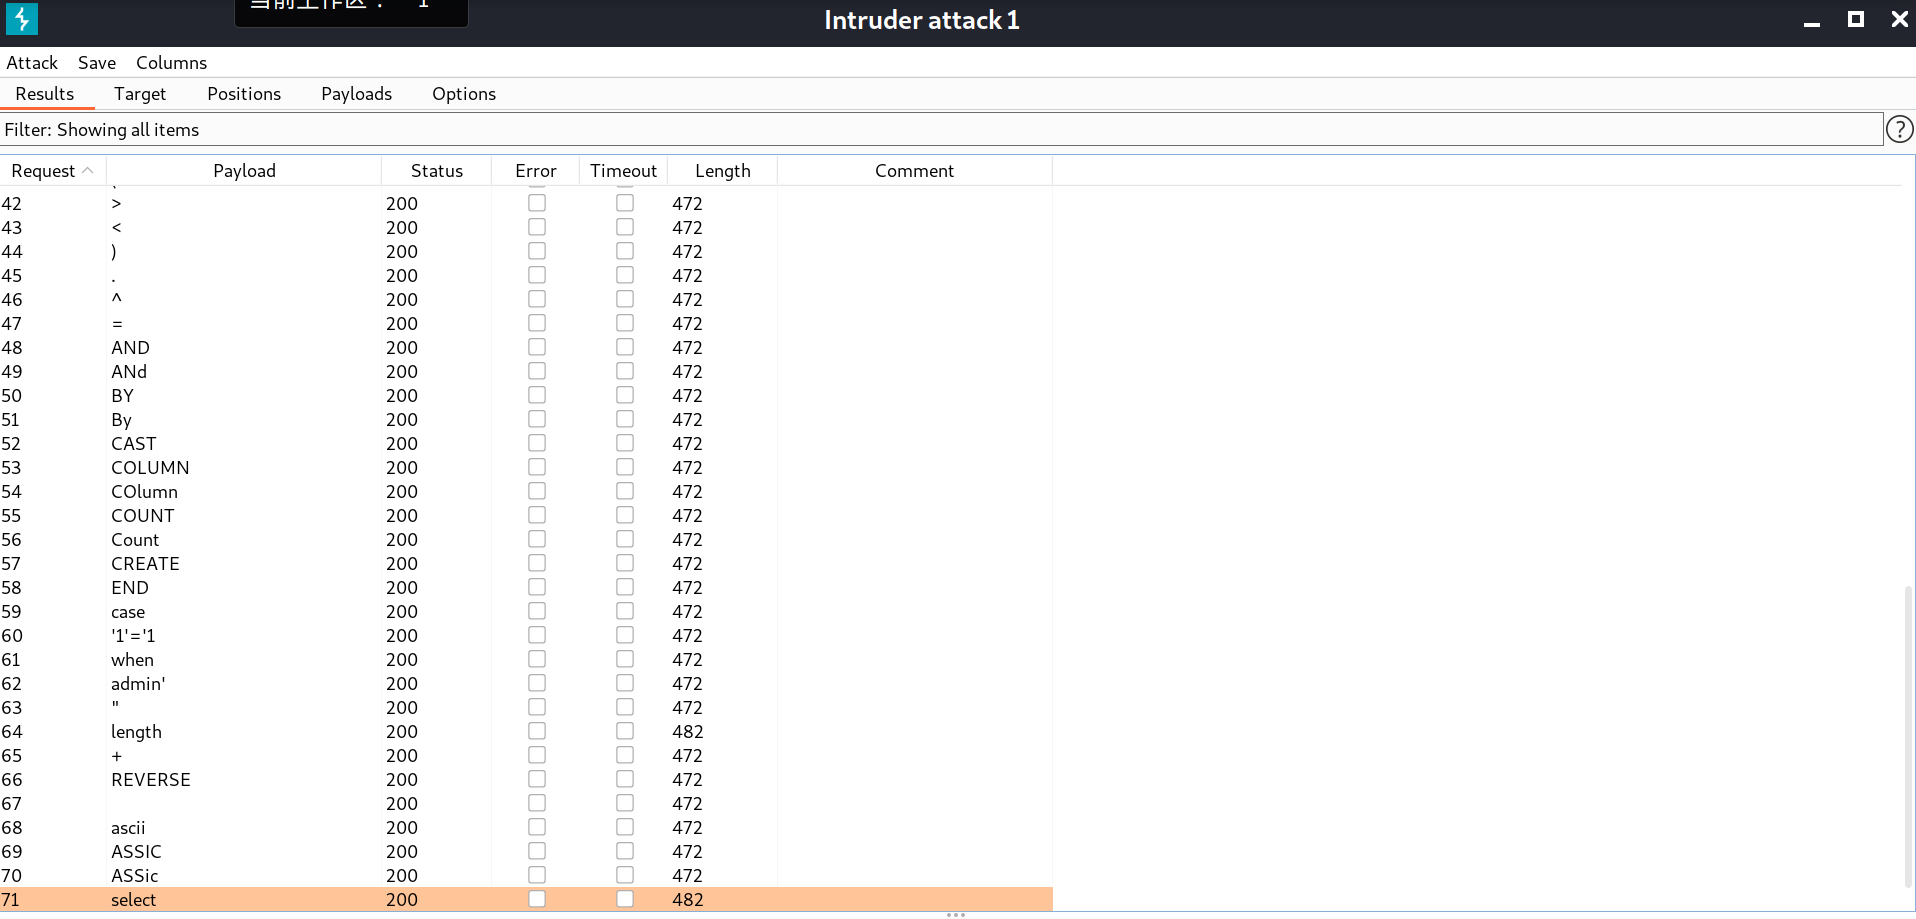
Task: Select the row with payload '1'='1
Action: (526, 635)
